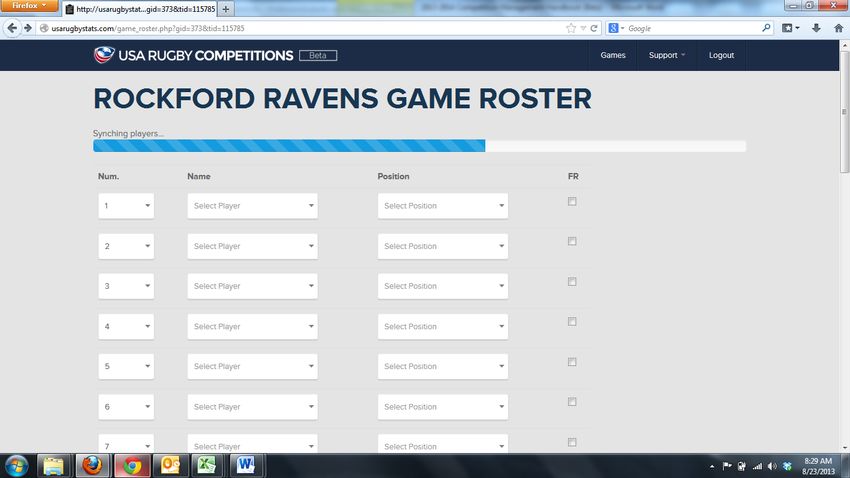Open the orange Firefox menu button
Image resolution: width=850 pixels, height=478 pixels.
point(29,5)
